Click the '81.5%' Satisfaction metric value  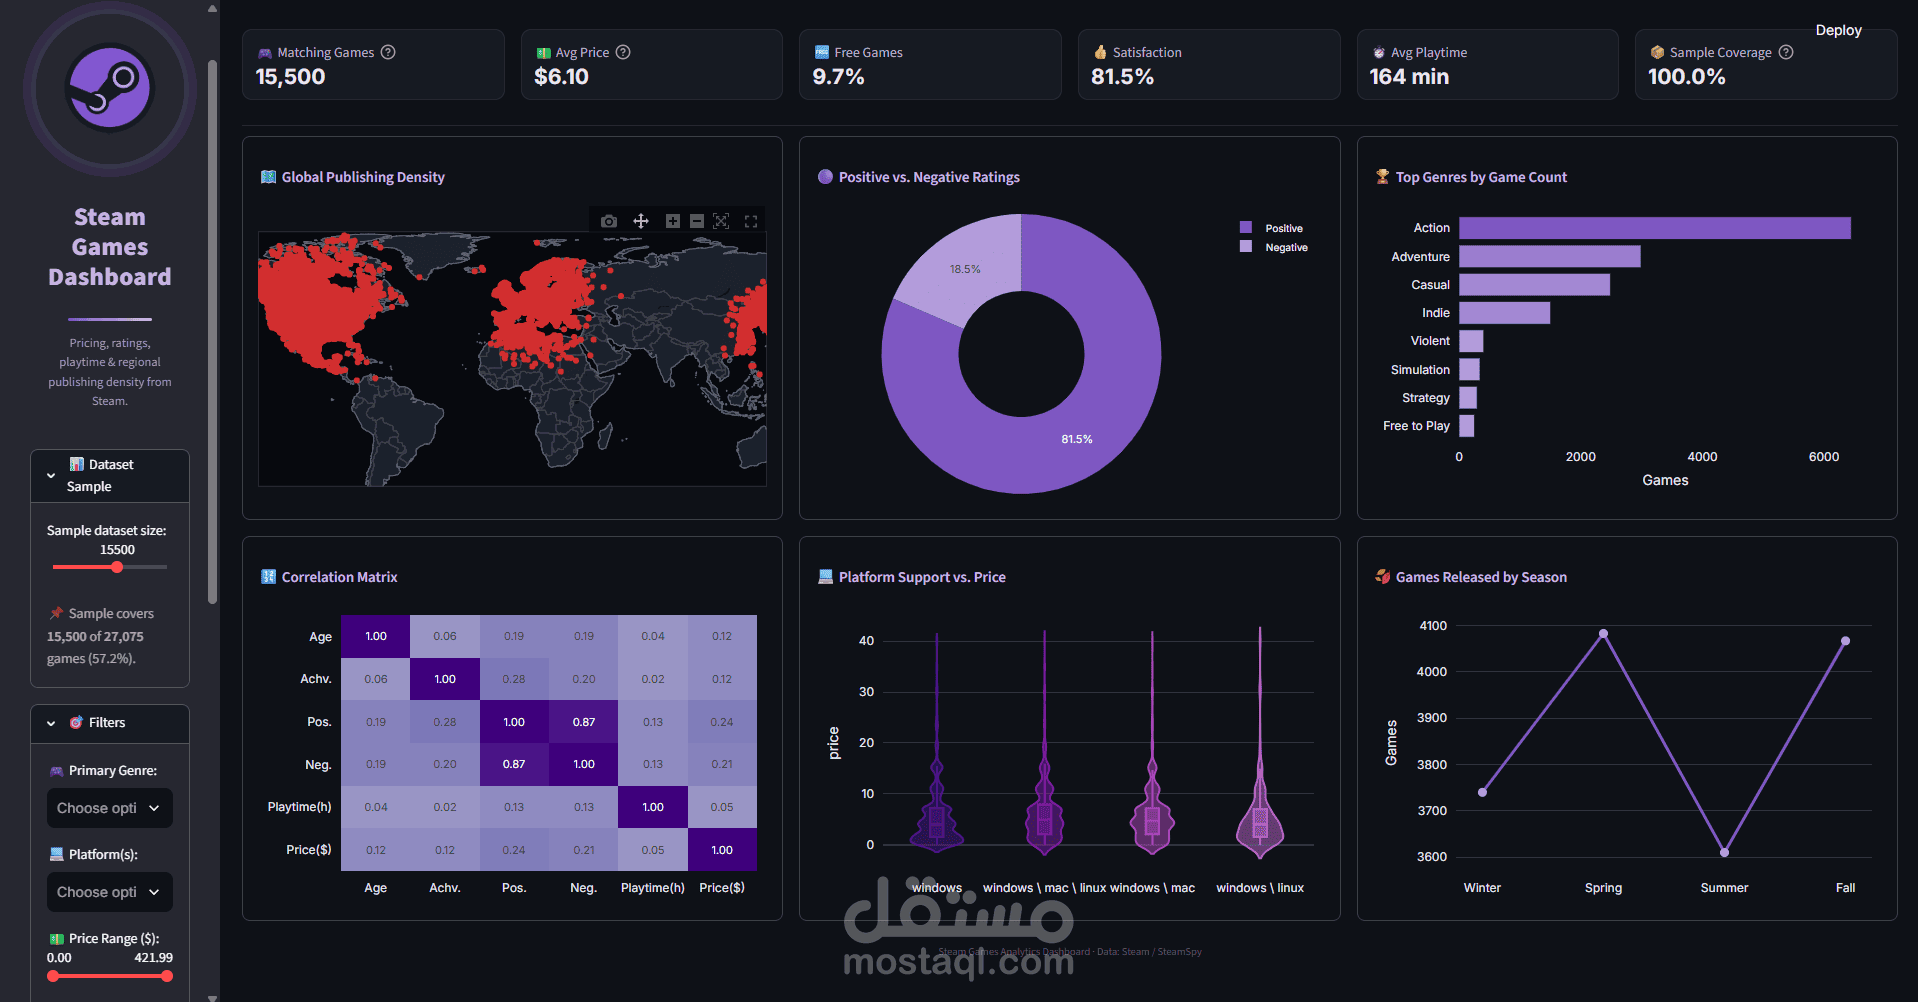1122,77
